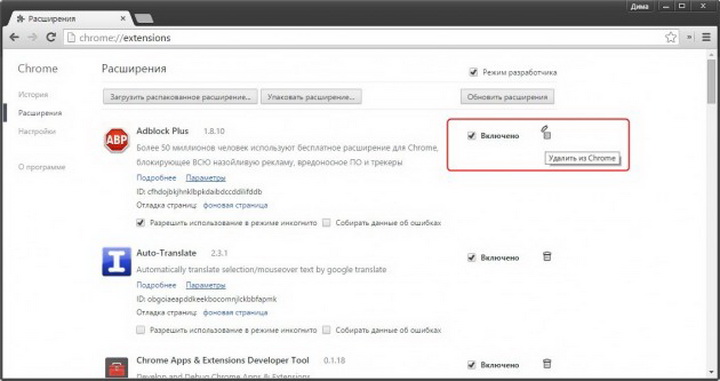Select the Расширения browser tab

(x=69, y=19)
